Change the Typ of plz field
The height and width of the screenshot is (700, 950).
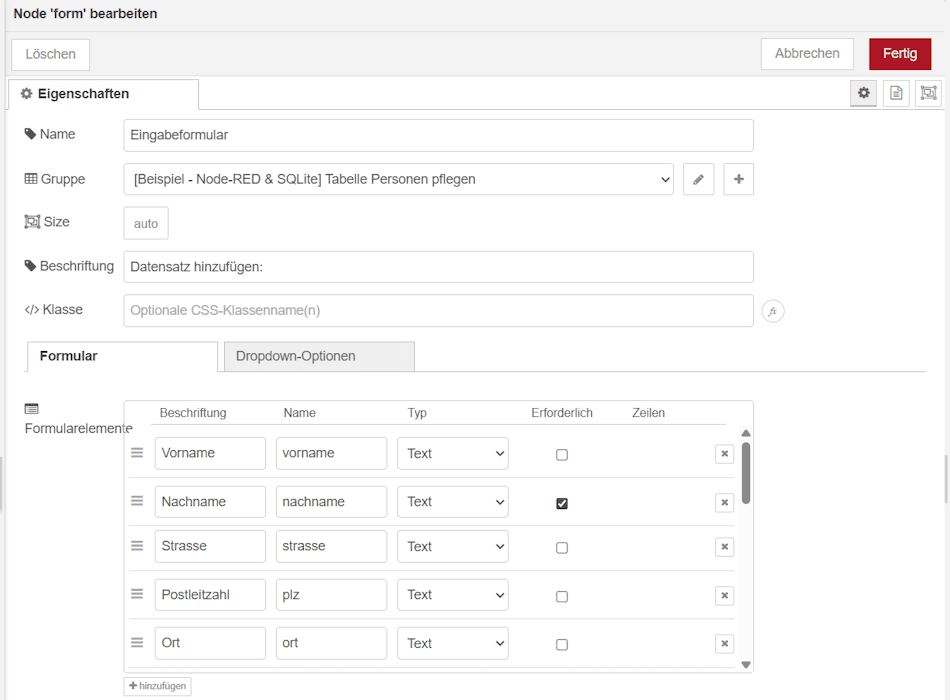point(452,595)
